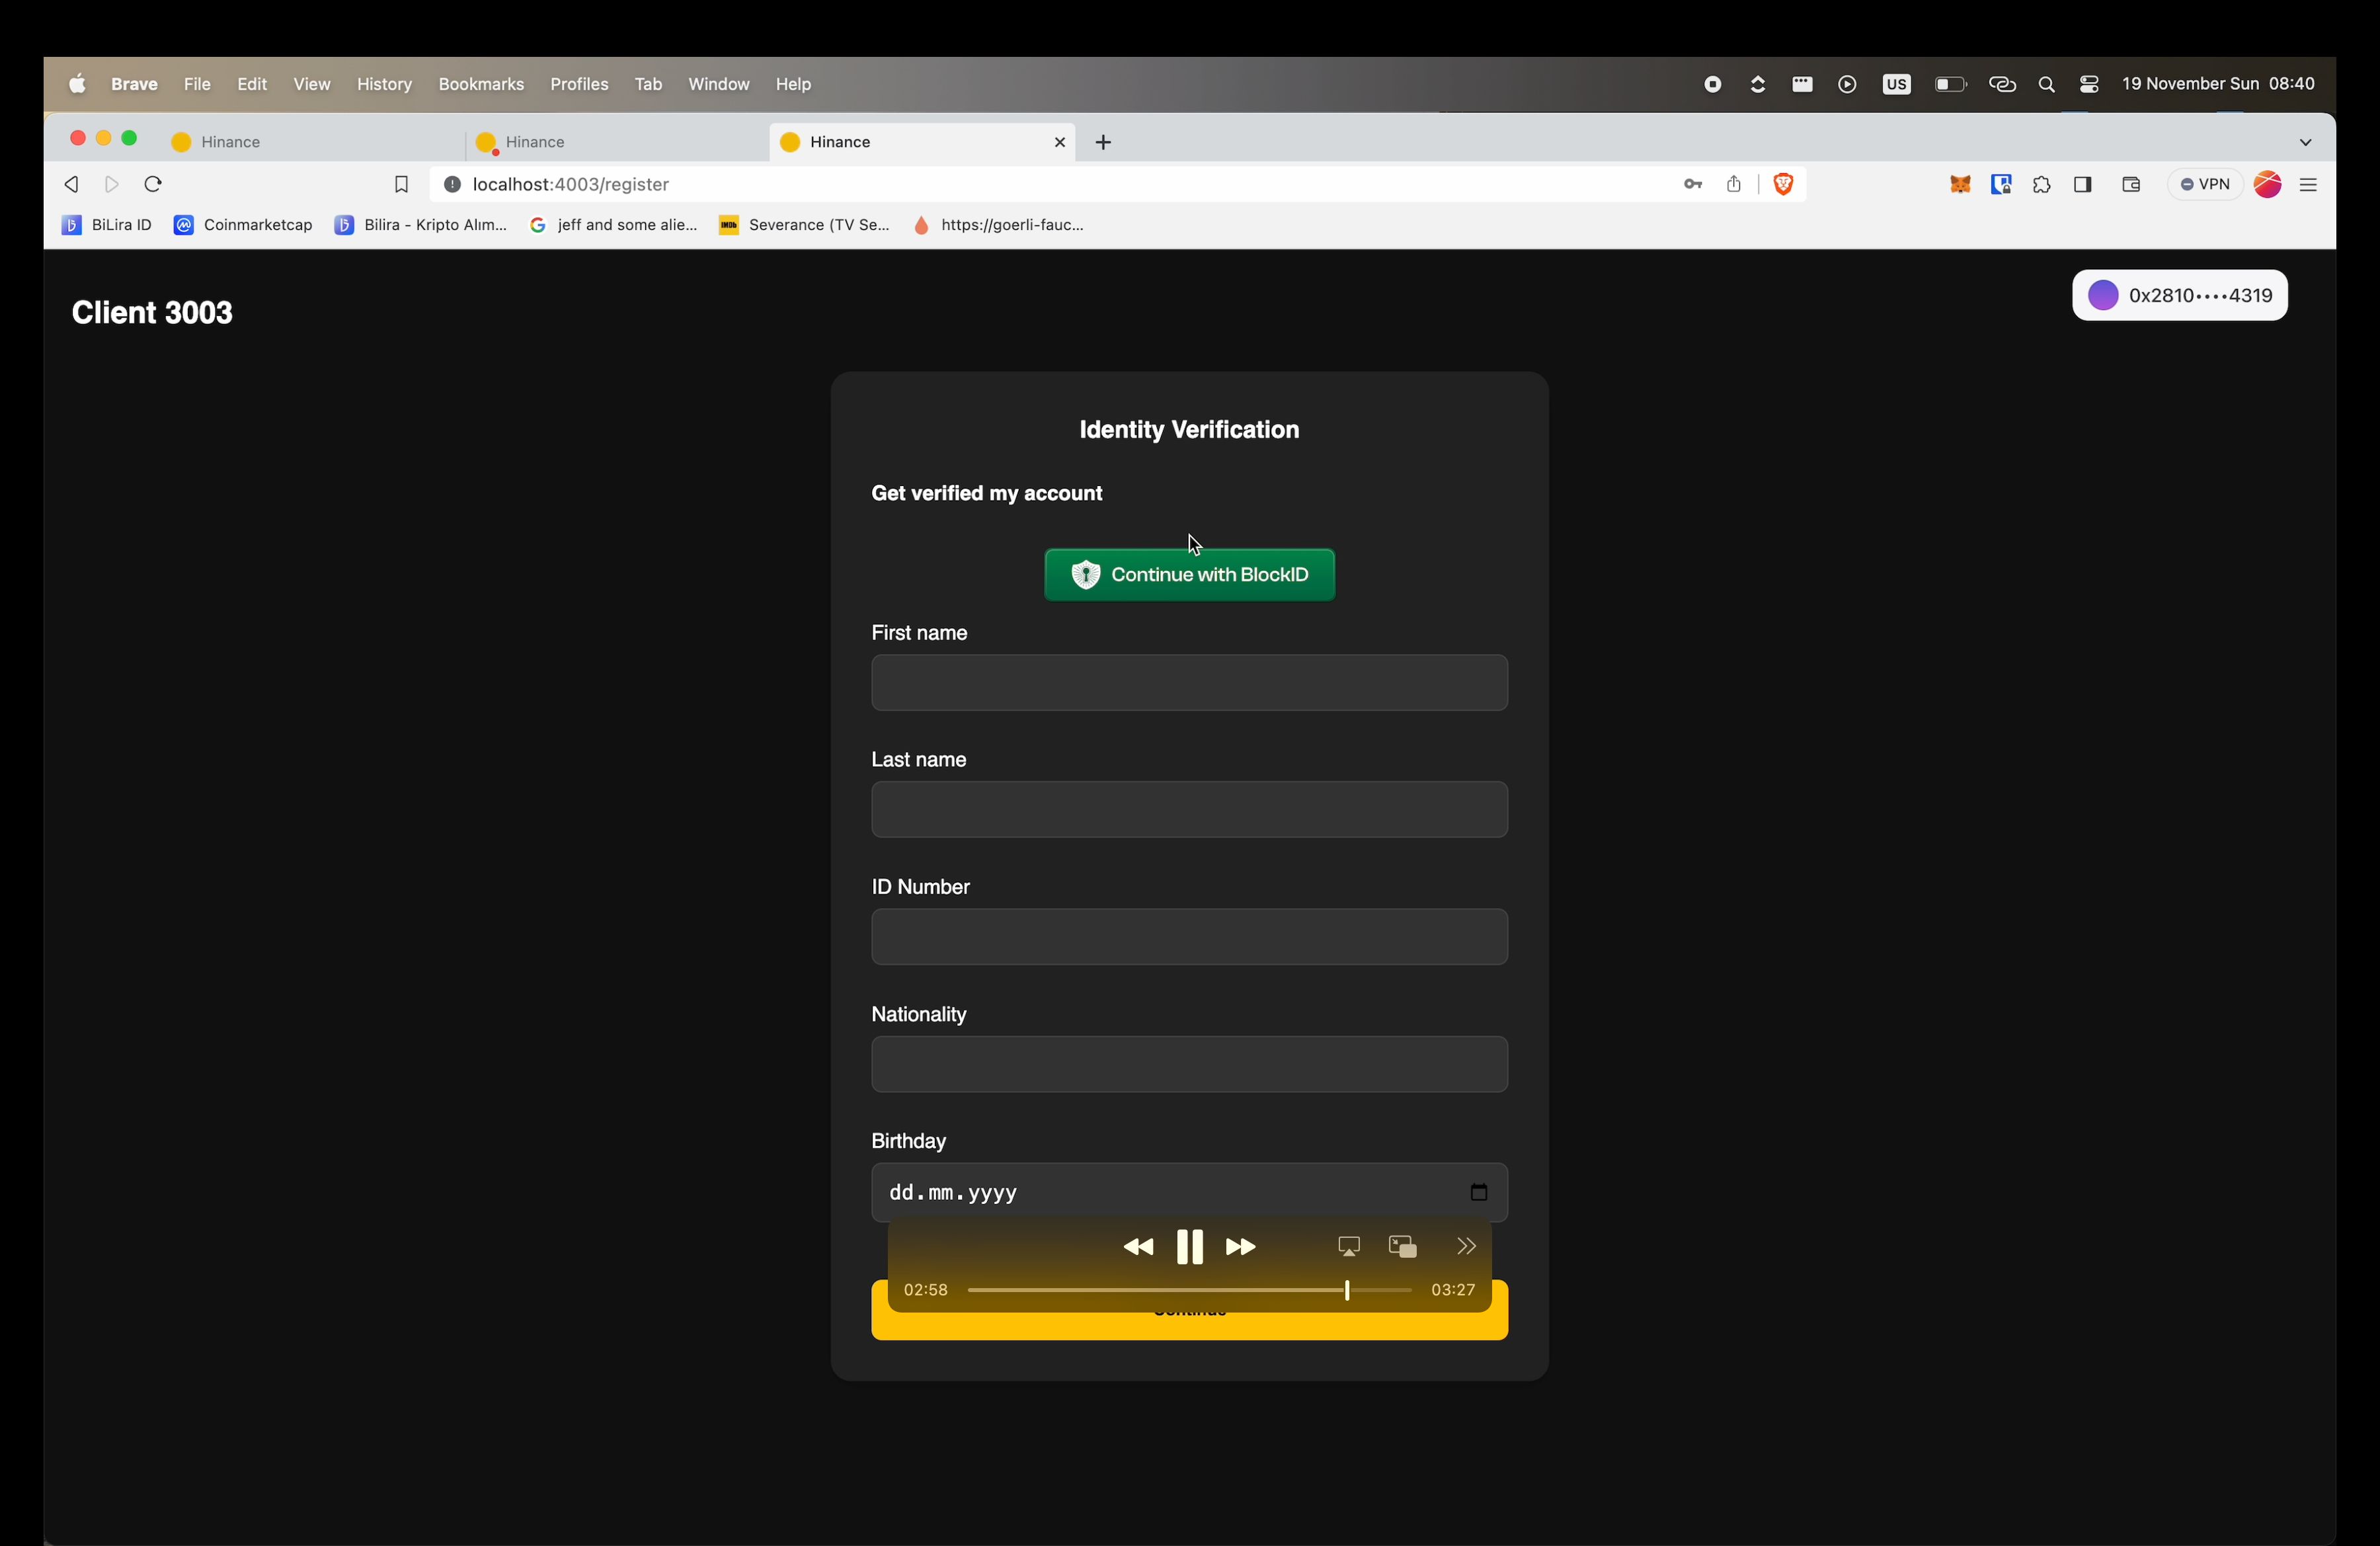2380x1546 pixels.
Task: Click the wallet address 0x2810••••4319 button
Action: pos(2180,295)
